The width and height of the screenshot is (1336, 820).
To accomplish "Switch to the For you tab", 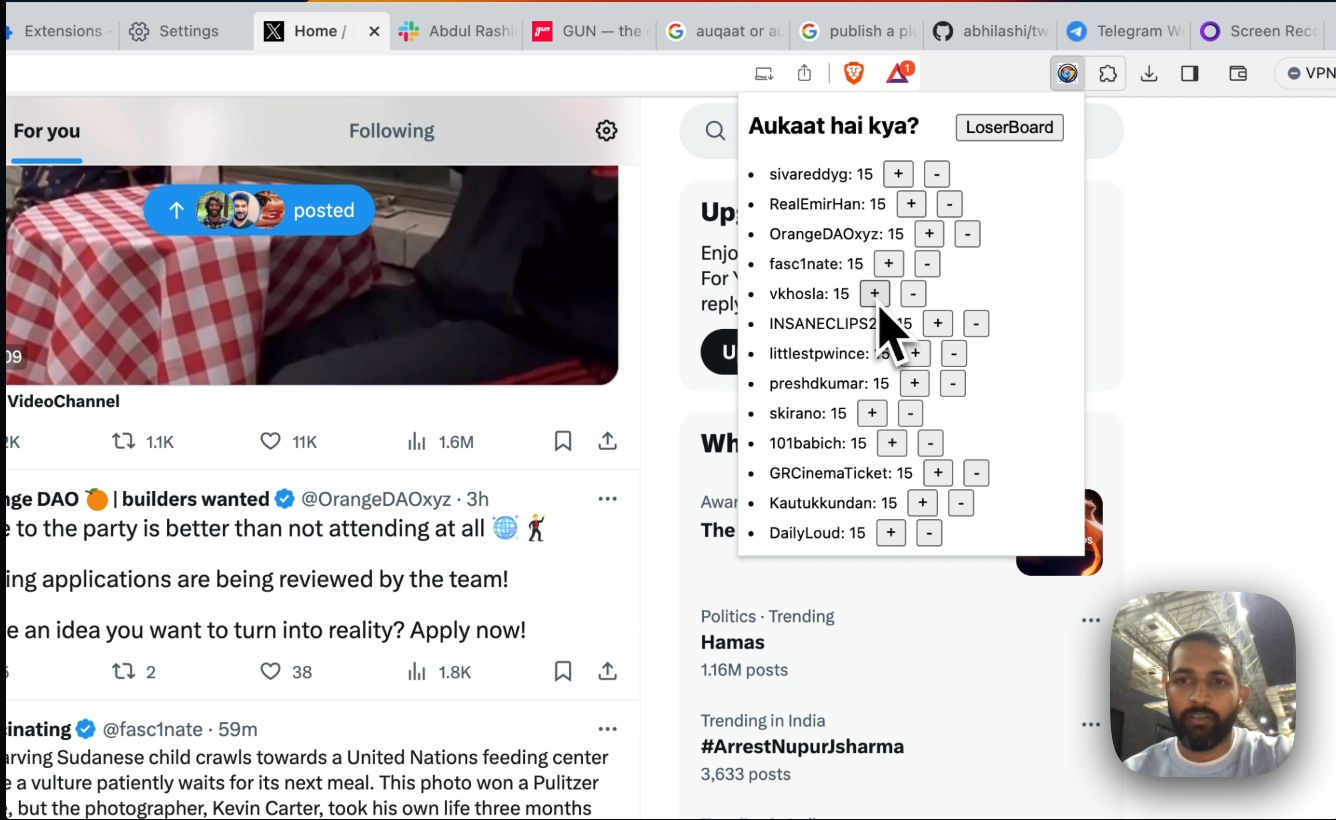I will click(46, 131).
